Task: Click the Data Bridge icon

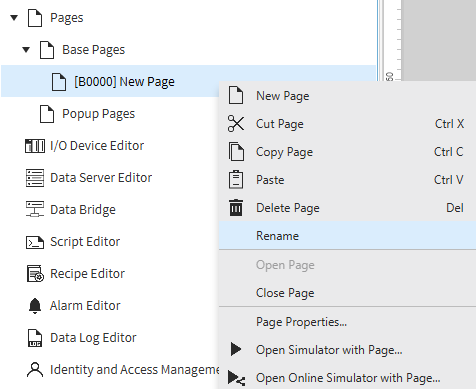Action: click(35, 209)
